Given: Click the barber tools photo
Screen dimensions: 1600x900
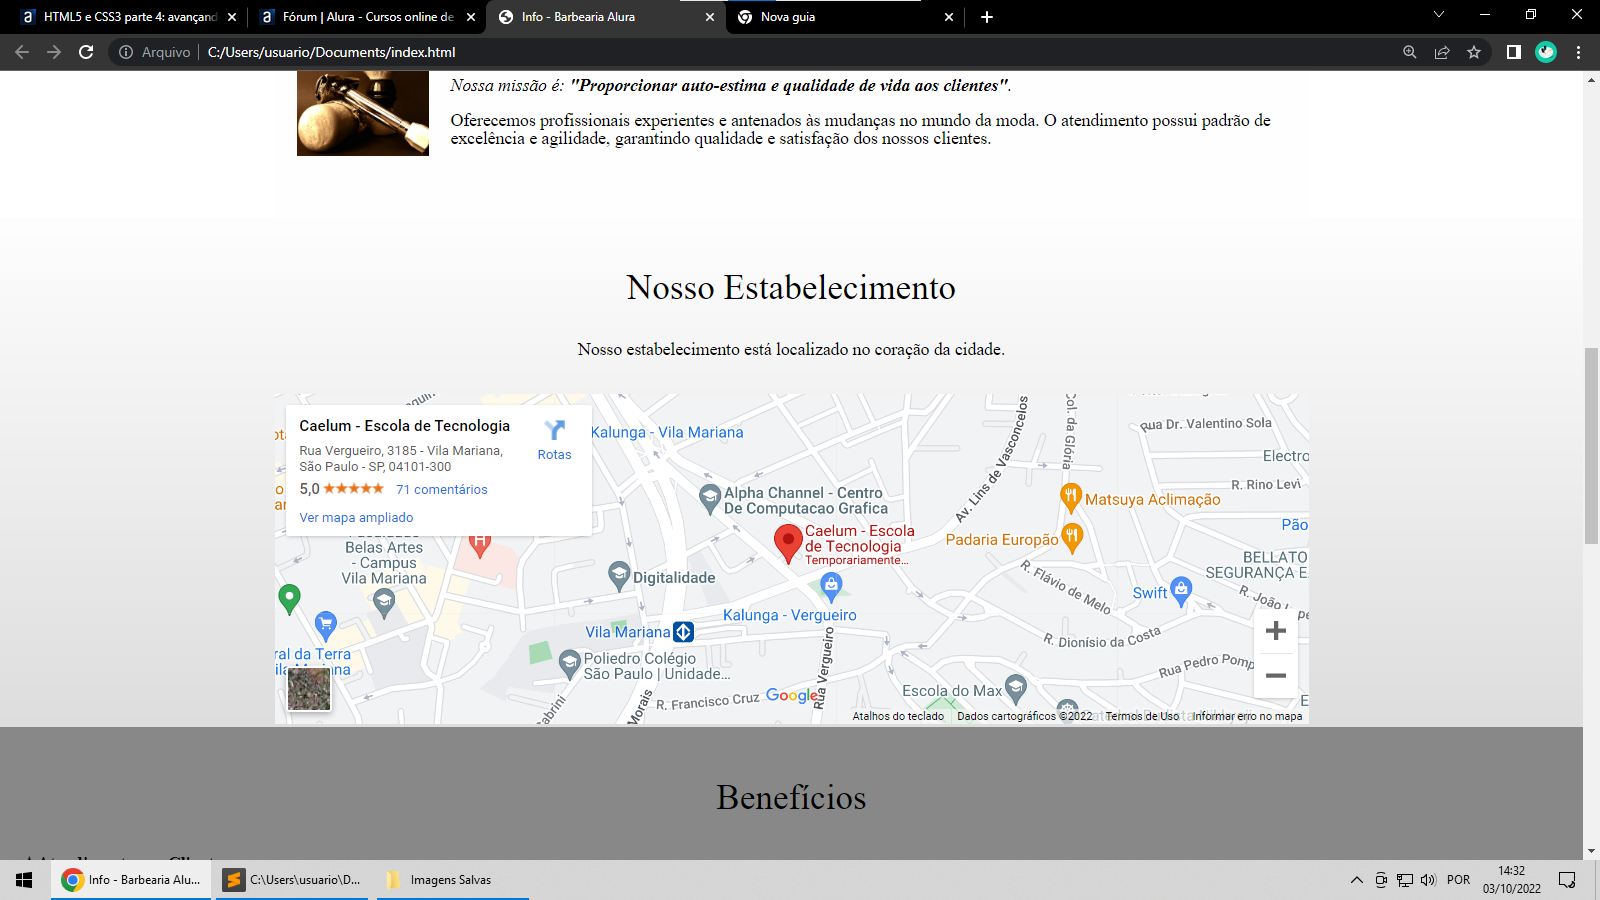Looking at the screenshot, I should pos(363,113).
